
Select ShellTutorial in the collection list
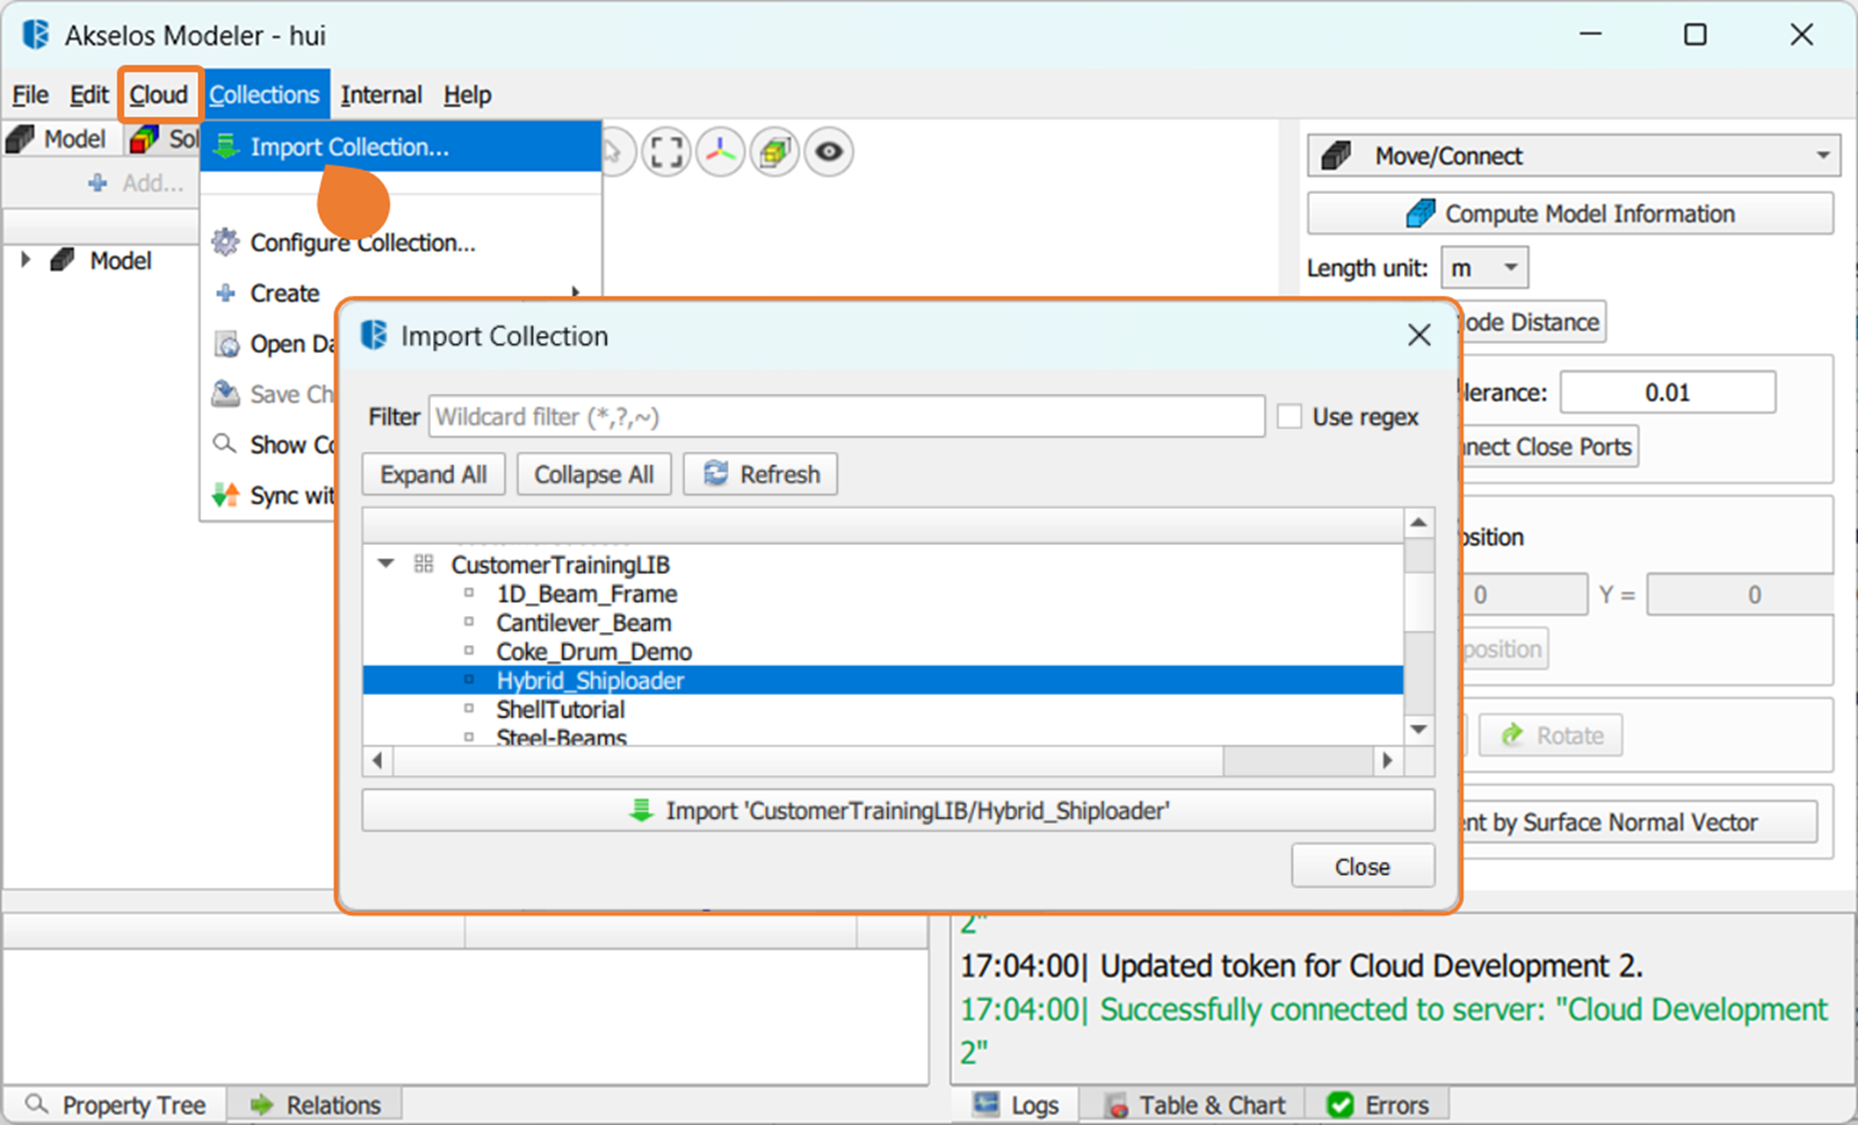[x=561, y=710]
